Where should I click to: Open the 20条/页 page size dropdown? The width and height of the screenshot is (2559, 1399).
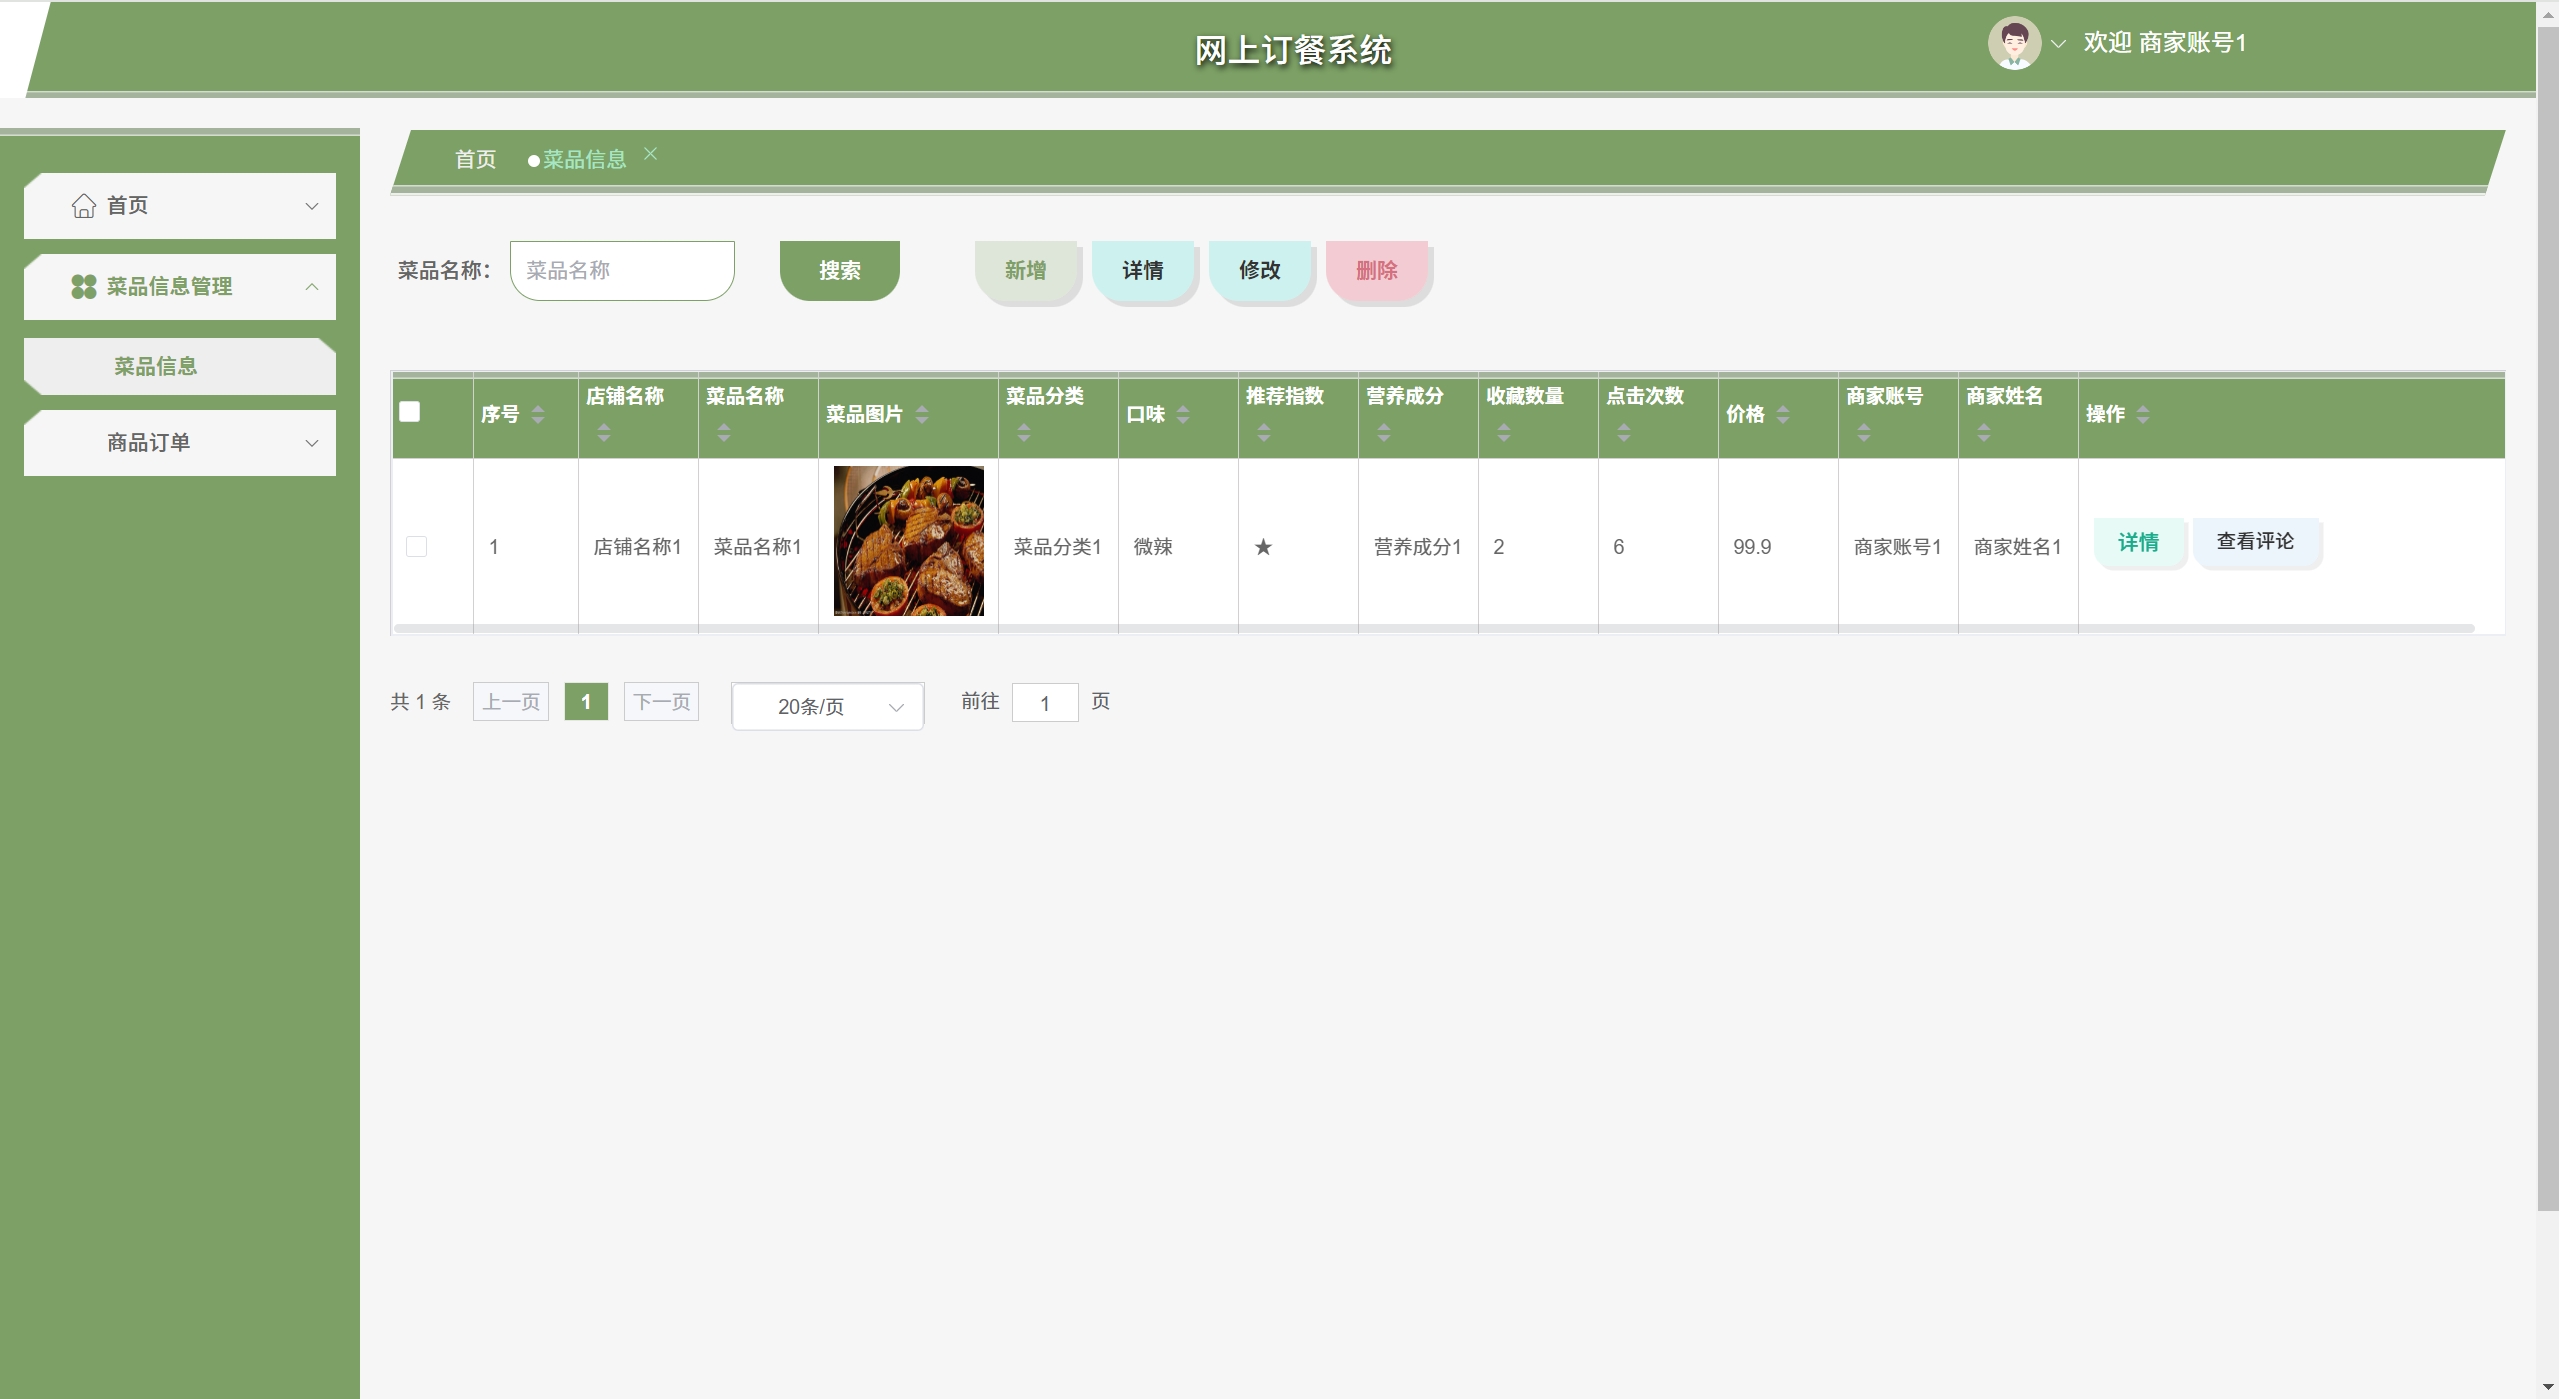coord(827,707)
